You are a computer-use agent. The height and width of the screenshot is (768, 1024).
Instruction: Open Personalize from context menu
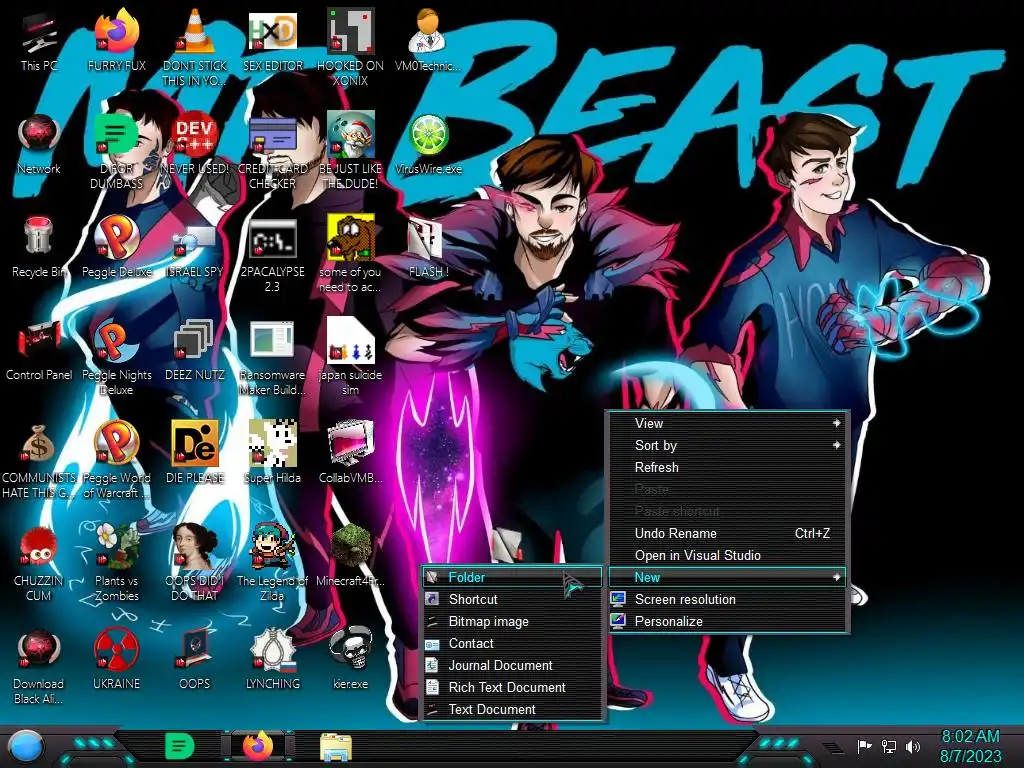coord(729,622)
